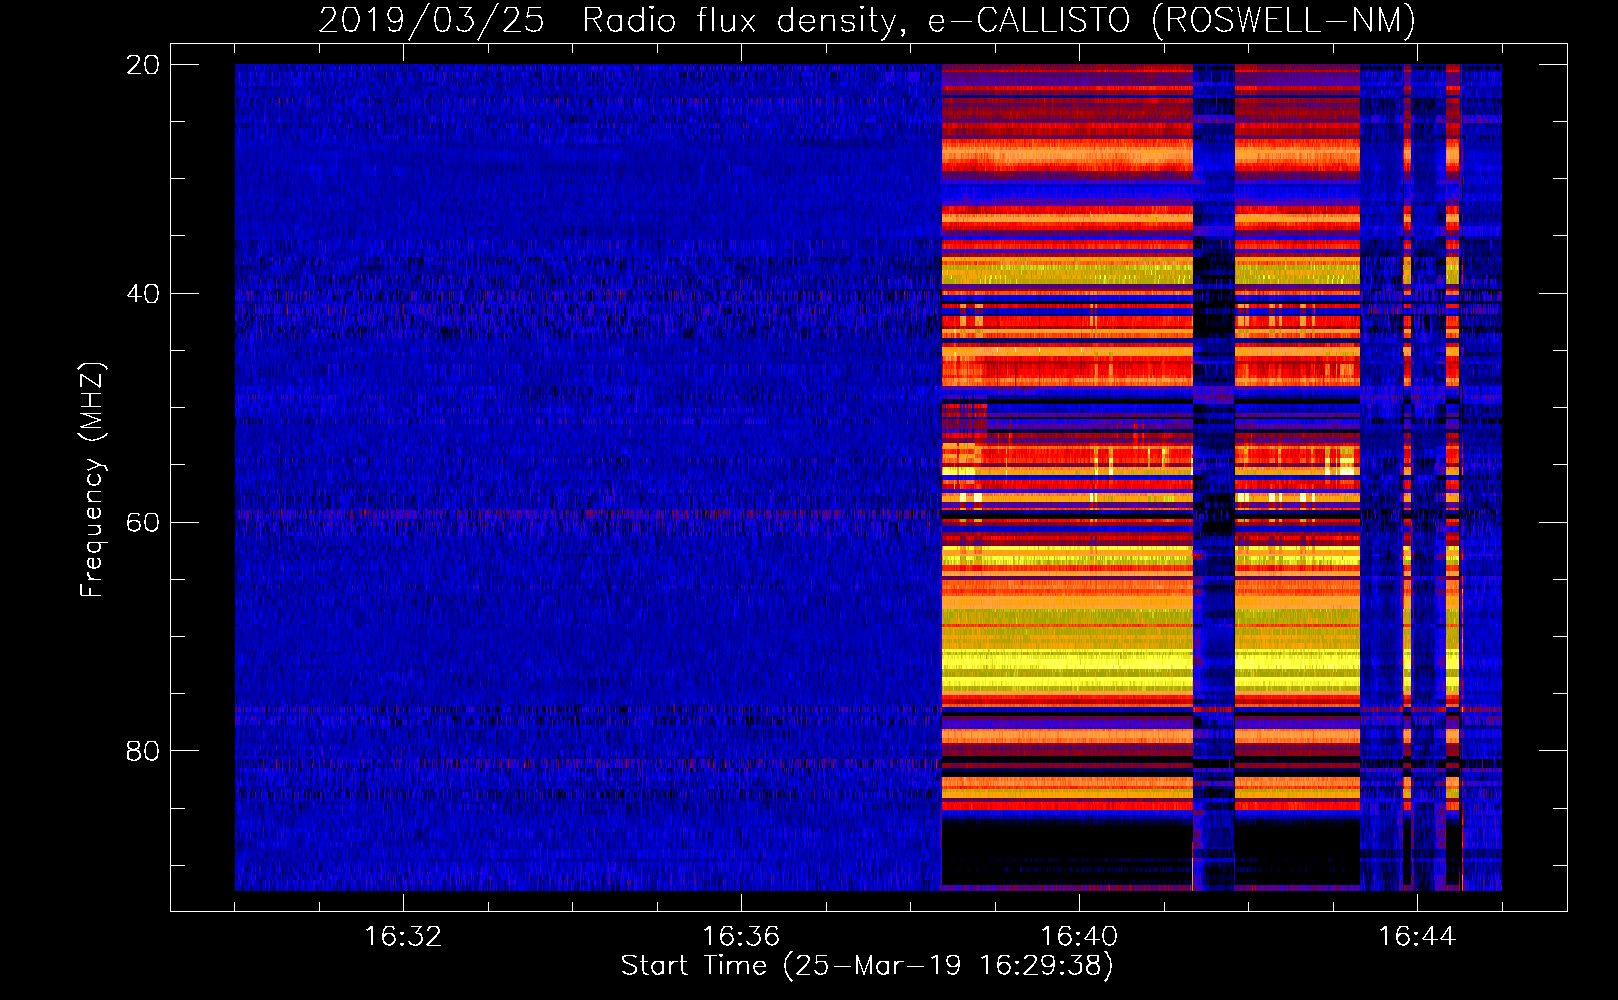Screen dimensions: 1618x1000
Task: Click the '40' frequency tick label
Action: [143, 294]
